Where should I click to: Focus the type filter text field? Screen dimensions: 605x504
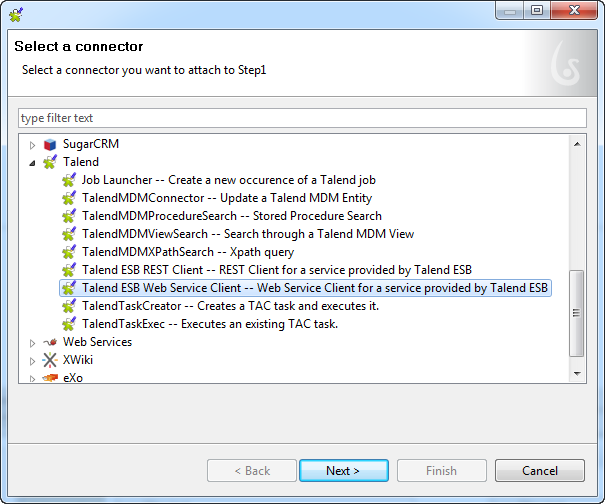point(302,118)
